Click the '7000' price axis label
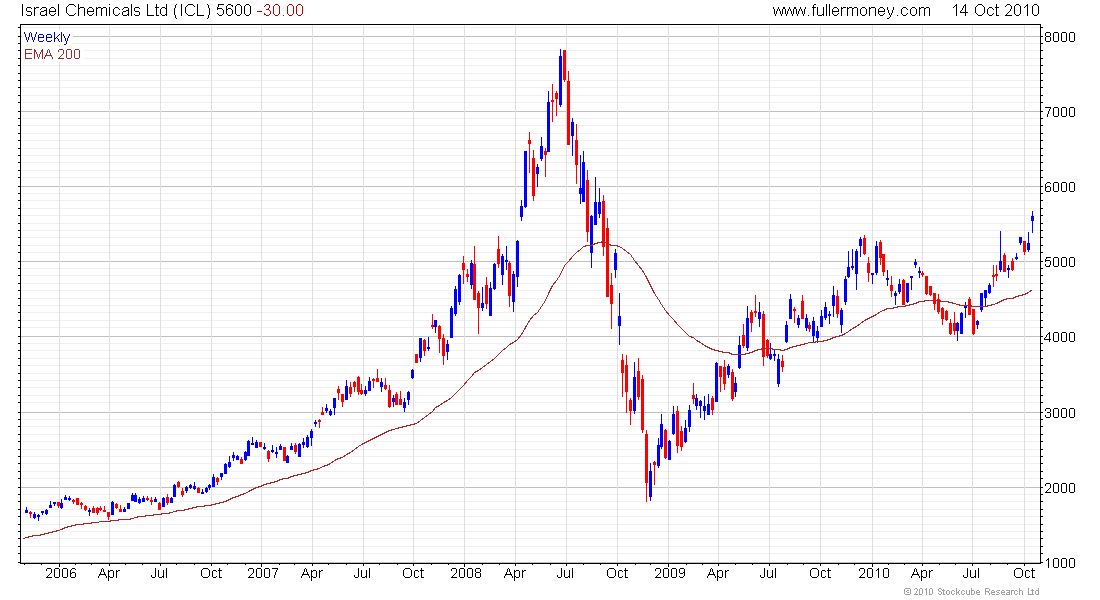This screenshot has height=600, width=1100. click(1060, 112)
